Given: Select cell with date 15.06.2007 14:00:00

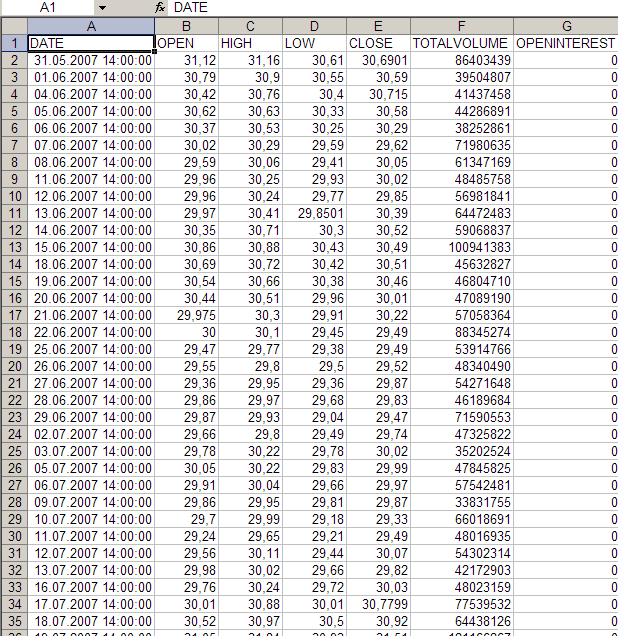Looking at the screenshot, I should click(90, 247).
